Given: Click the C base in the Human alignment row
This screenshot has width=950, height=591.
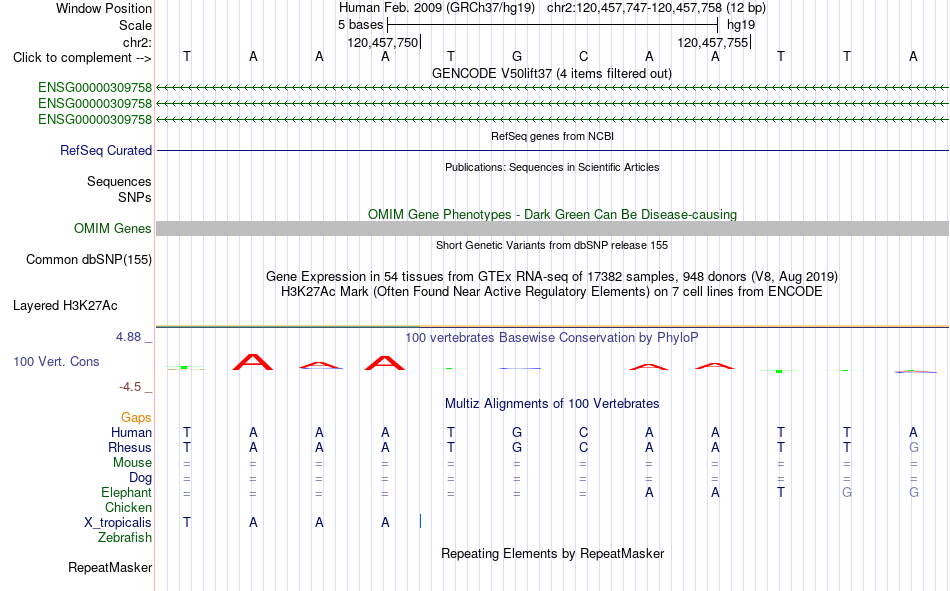Looking at the screenshot, I should tap(583, 432).
